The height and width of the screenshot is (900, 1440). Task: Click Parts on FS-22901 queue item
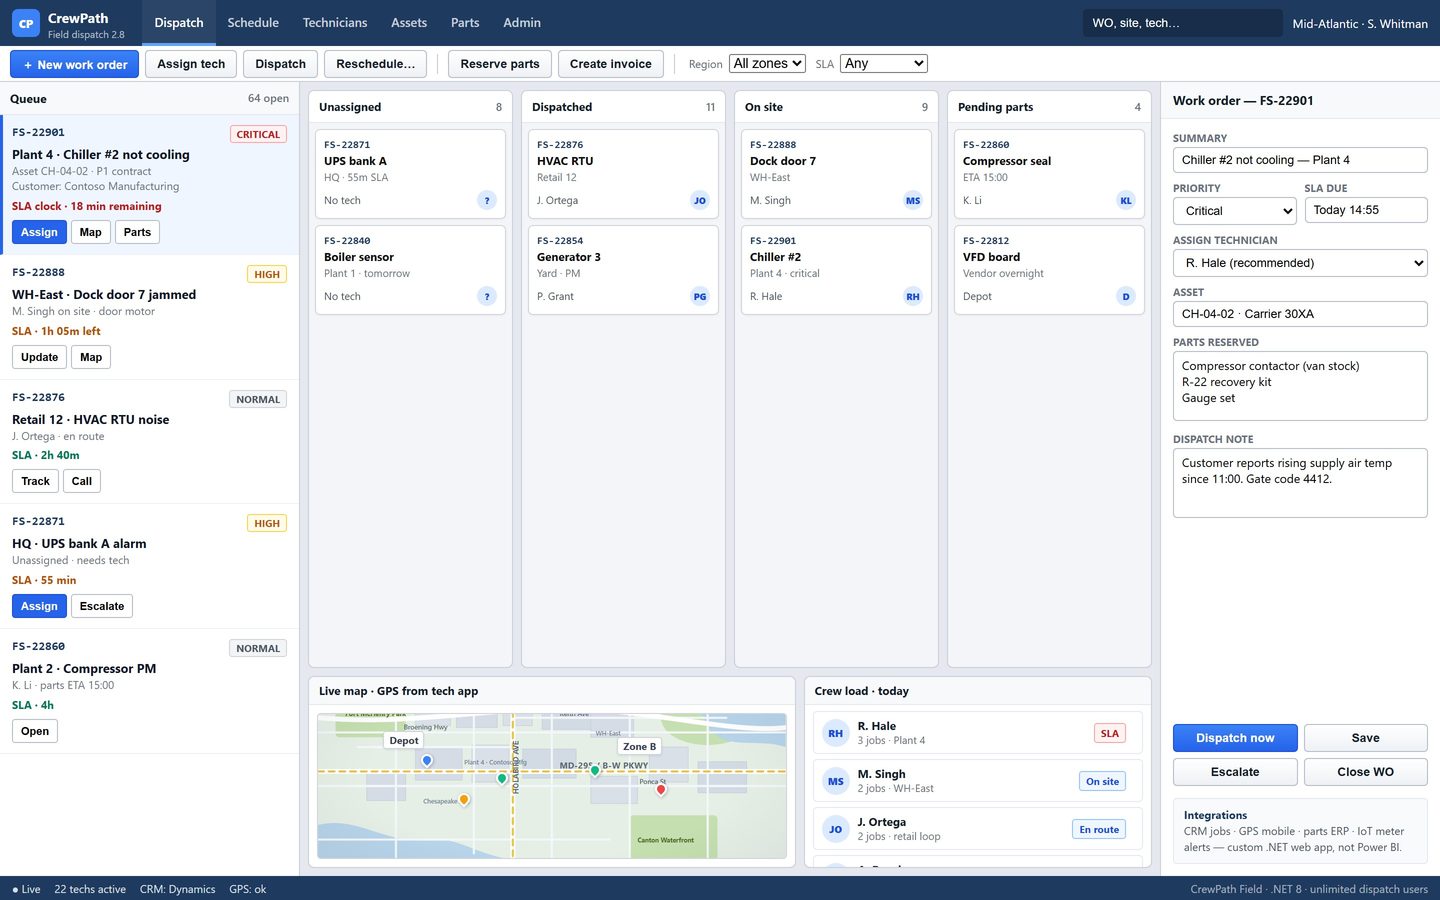point(137,232)
